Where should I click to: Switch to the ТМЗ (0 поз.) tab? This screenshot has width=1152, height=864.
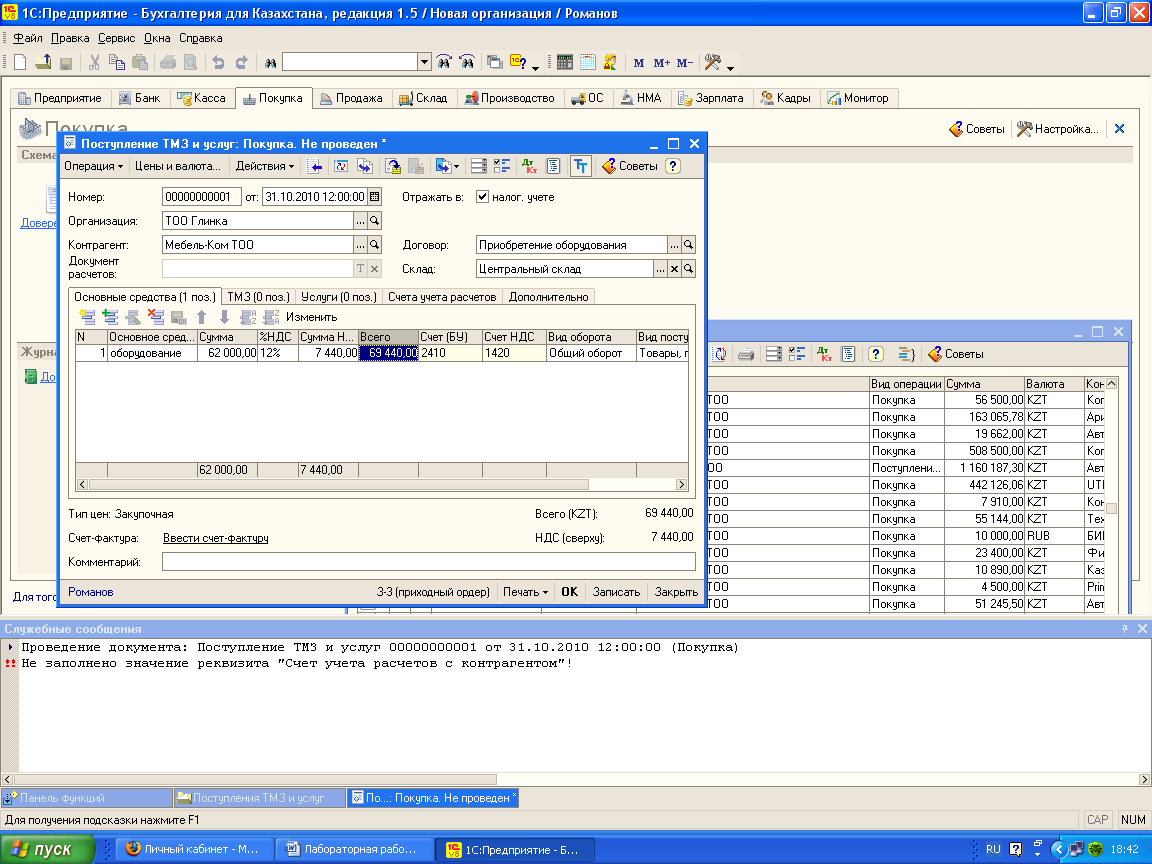[259, 297]
